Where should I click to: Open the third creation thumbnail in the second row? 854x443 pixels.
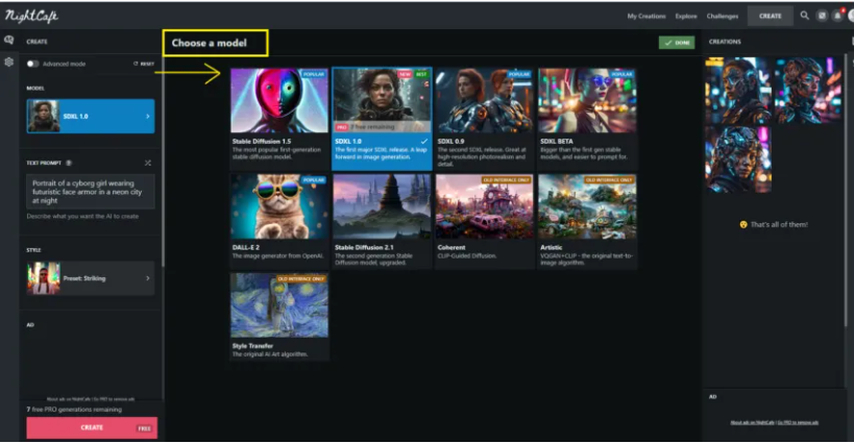tap(739, 160)
